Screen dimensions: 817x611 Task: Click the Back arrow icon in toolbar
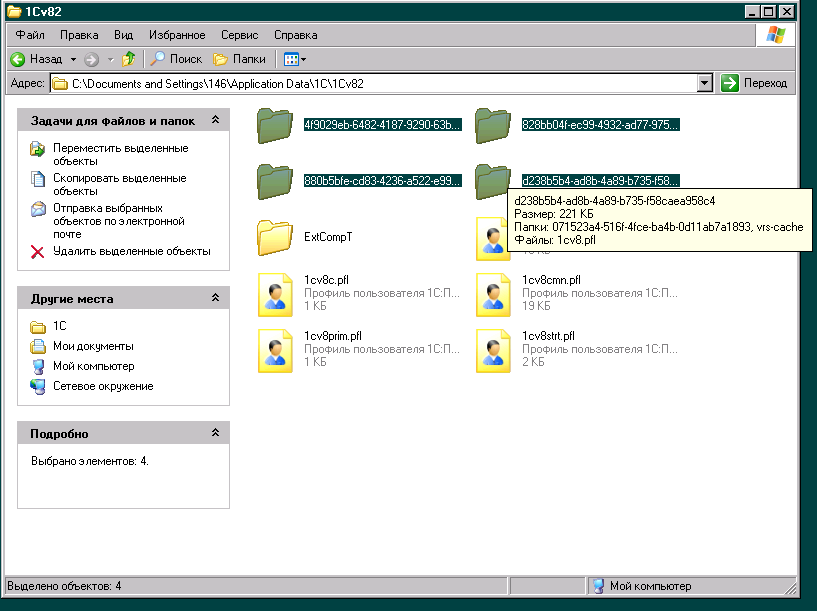18,59
